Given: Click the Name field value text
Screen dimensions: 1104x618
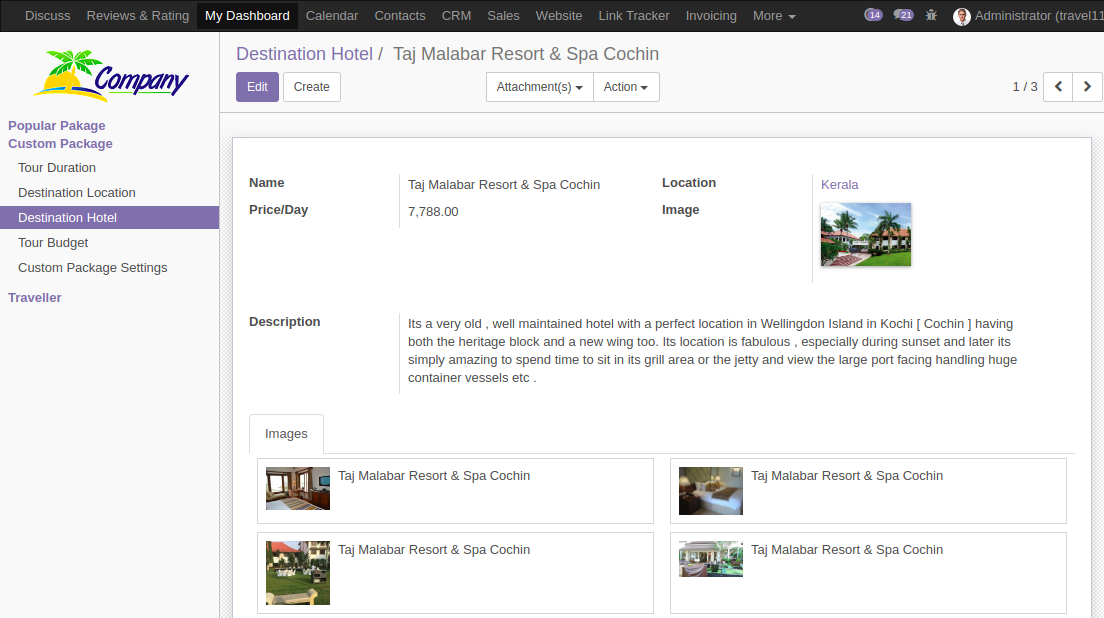Looking at the screenshot, I should (x=504, y=184).
